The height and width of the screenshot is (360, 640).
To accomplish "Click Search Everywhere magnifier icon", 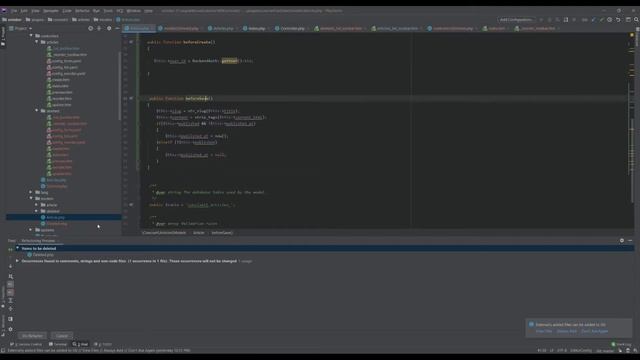I will 636,20.
